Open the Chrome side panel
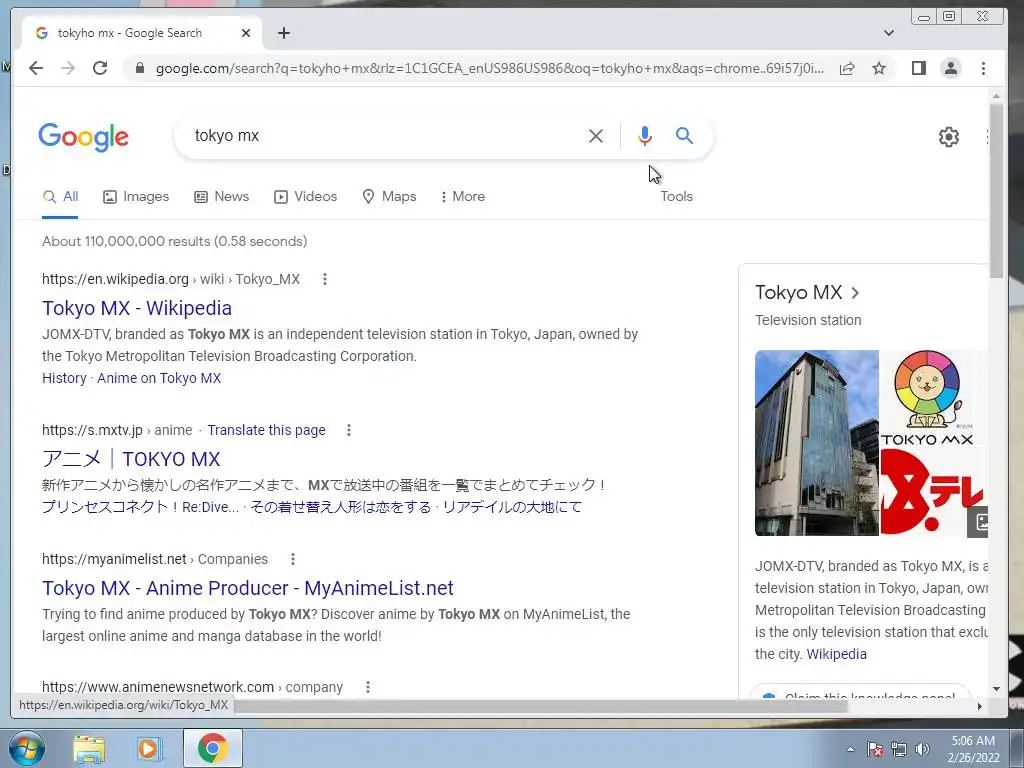 coord(918,68)
